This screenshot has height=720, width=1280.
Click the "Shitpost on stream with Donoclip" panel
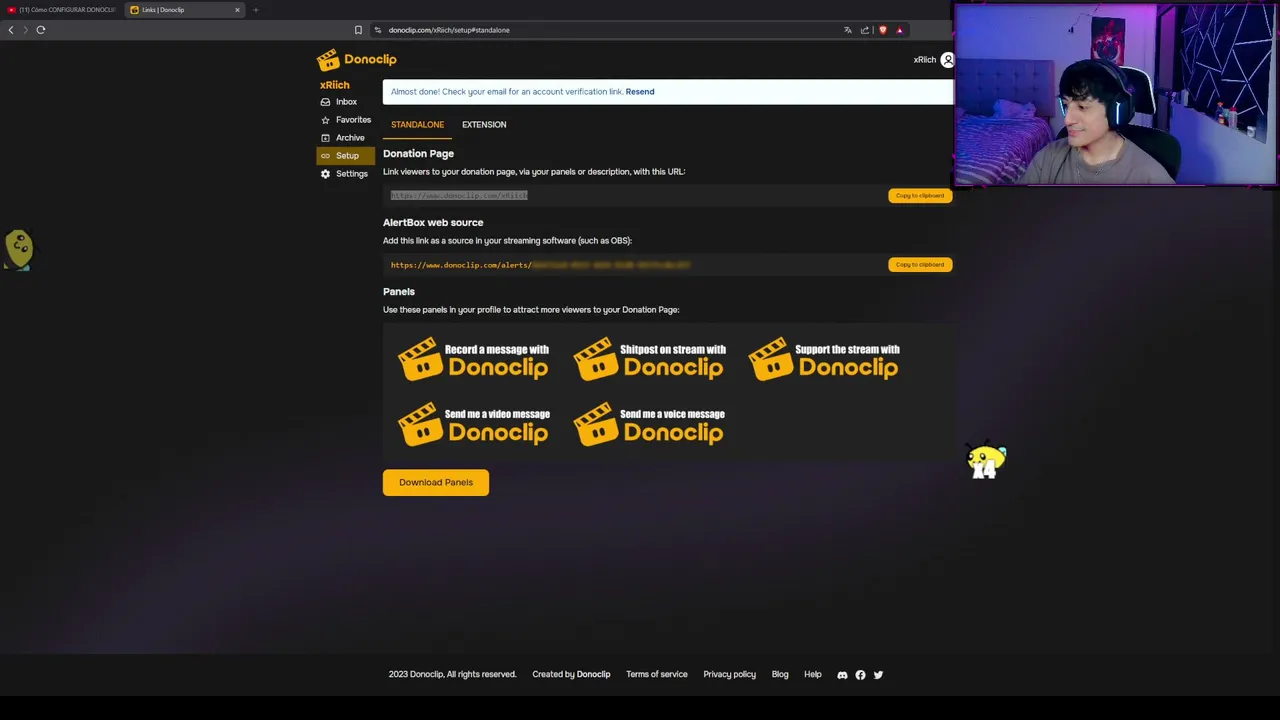[649, 360]
